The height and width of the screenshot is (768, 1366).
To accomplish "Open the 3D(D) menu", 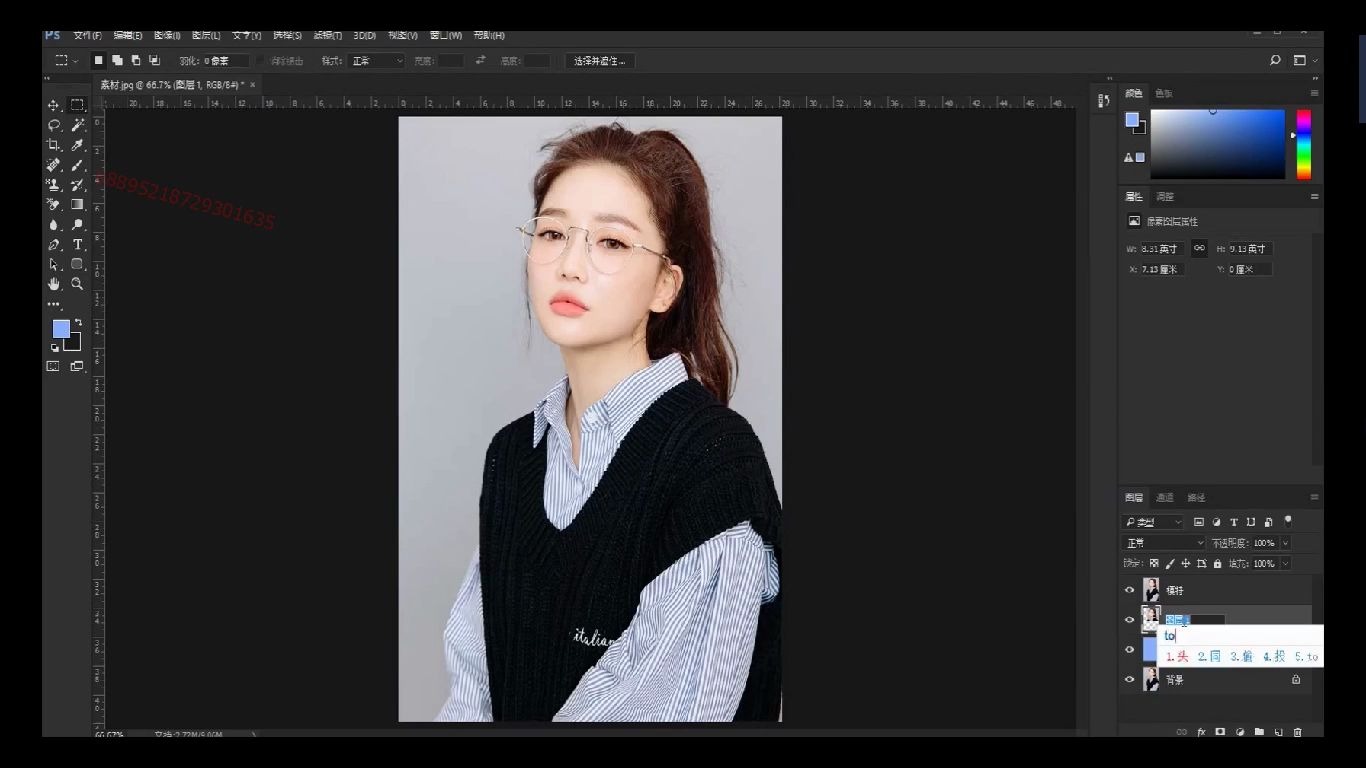I will tap(364, 35).
